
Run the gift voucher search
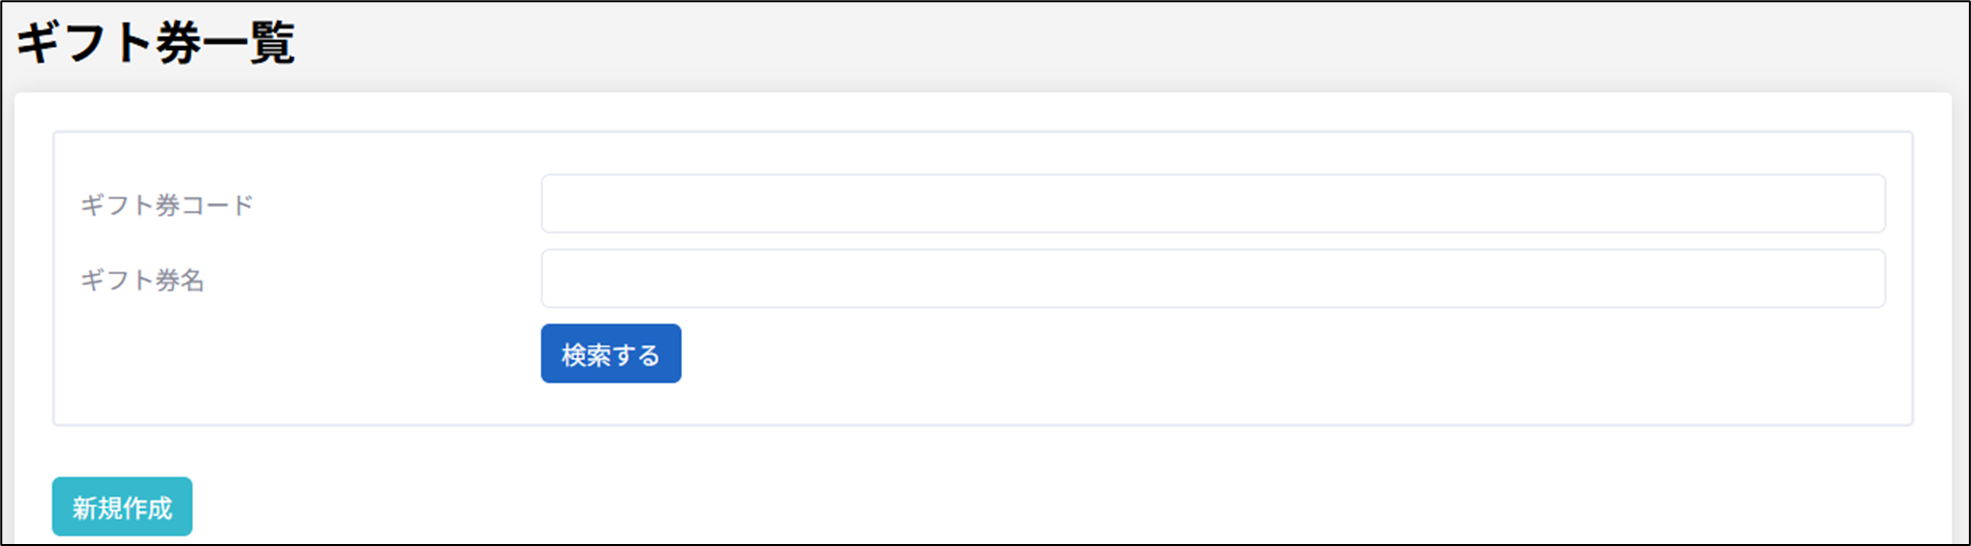click(610, 354)
